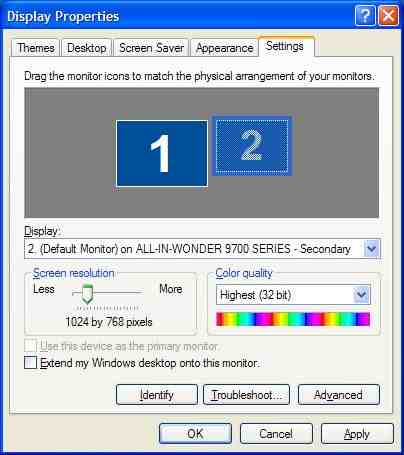Screen dimensions: 404x455
Task: Open the Display monitor dropdown arrow
Action: pos(371,249)
